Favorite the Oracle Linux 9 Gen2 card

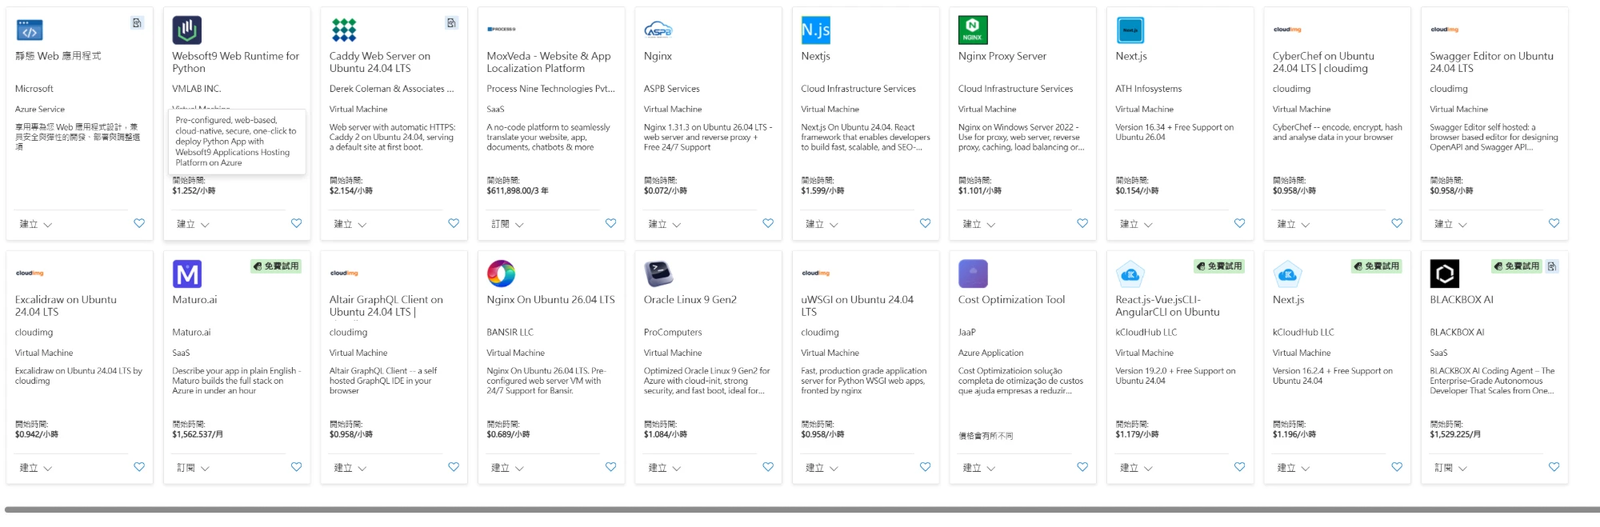(768, 467)
